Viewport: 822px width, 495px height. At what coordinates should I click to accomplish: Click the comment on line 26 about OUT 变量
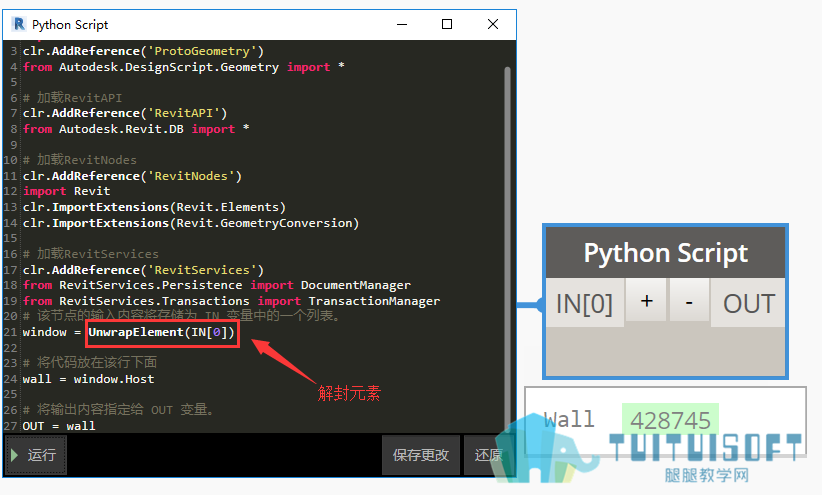pos(118,410)
